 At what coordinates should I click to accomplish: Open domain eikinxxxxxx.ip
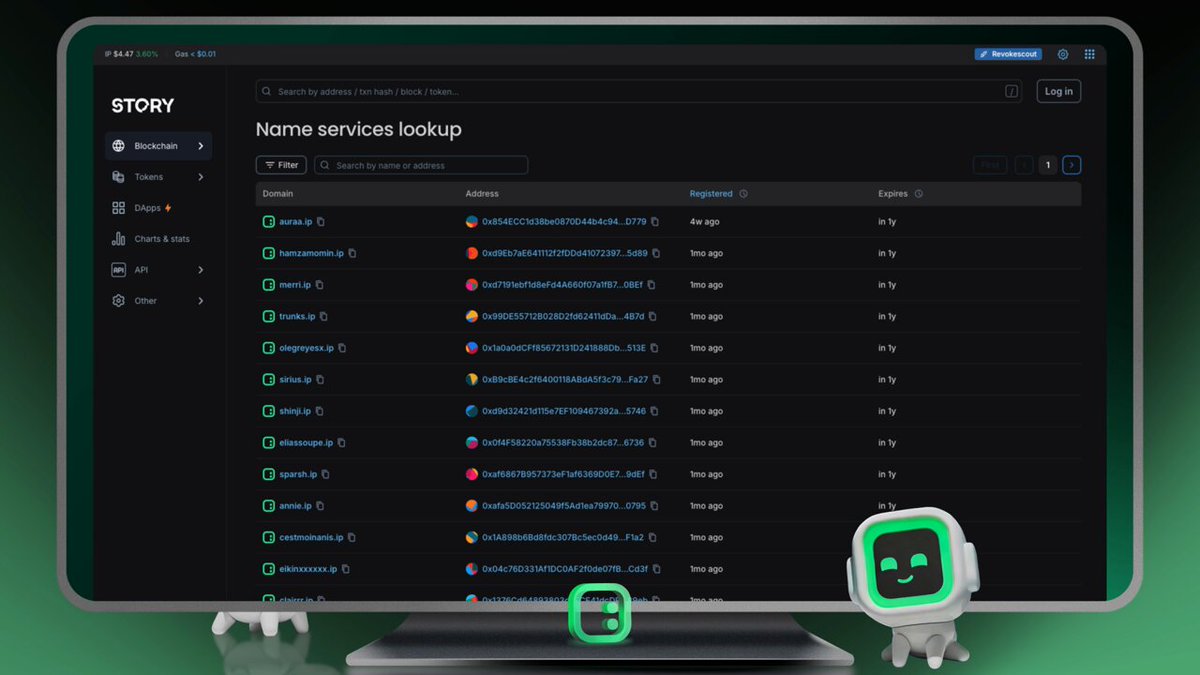[x=308, y=569]
